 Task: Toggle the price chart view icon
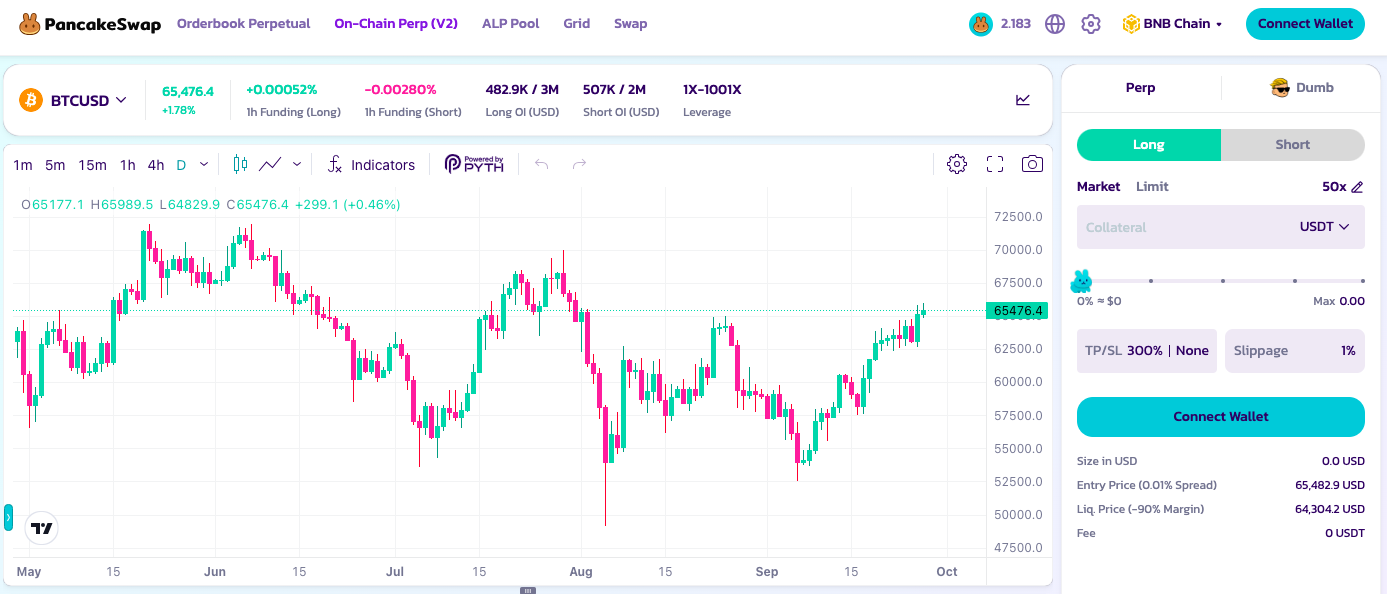[1023, 100]
